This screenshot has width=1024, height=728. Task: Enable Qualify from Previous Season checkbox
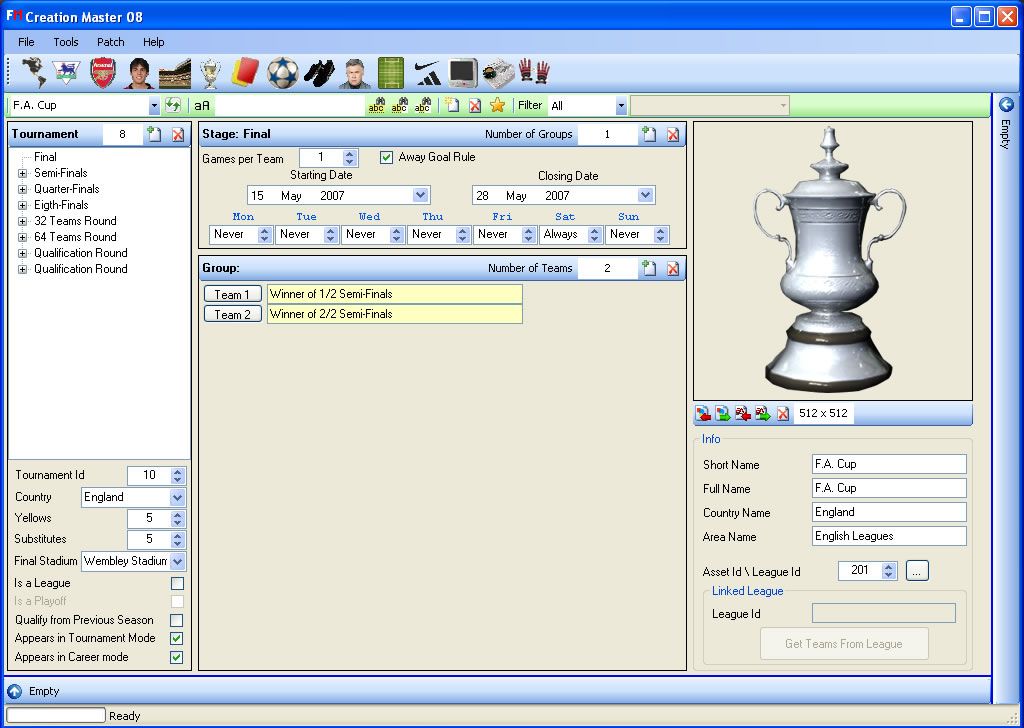tap(176, 620)
